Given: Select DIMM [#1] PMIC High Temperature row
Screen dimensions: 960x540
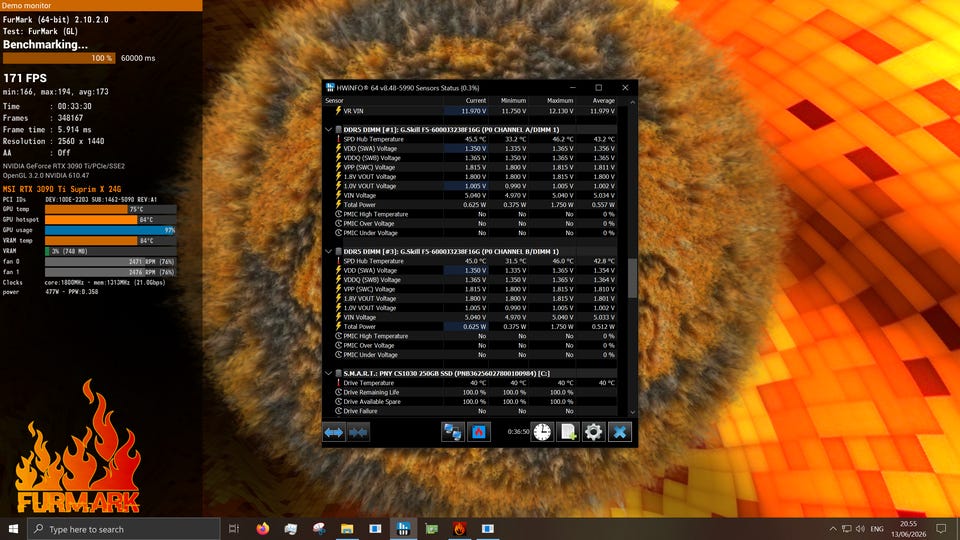Looking at the screenshot, I should (x=470, y=214).
